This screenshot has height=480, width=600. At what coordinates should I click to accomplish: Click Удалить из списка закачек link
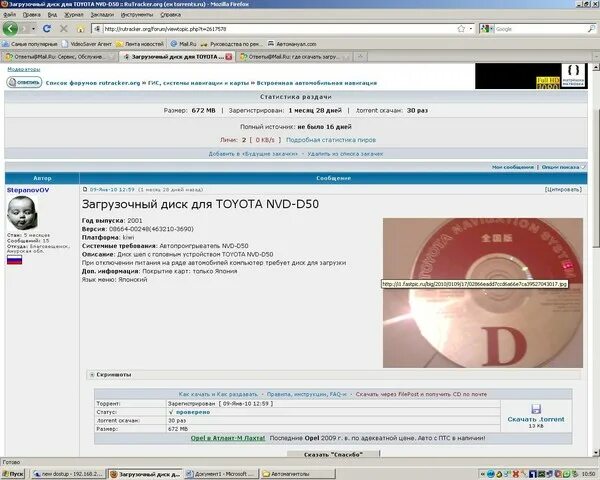(345, 154)
